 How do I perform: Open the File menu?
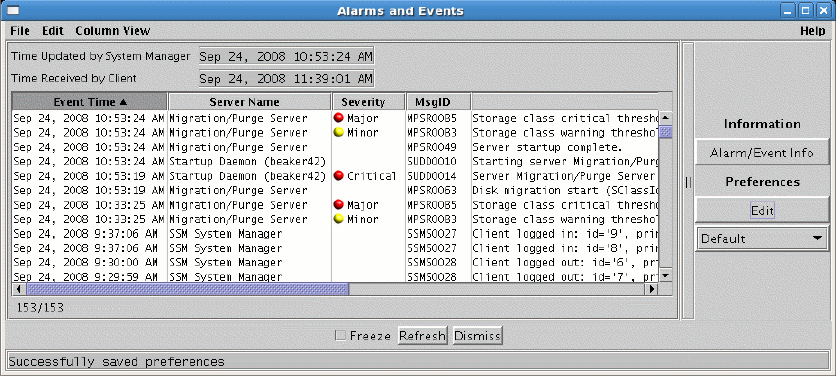(x=20, y=31)
